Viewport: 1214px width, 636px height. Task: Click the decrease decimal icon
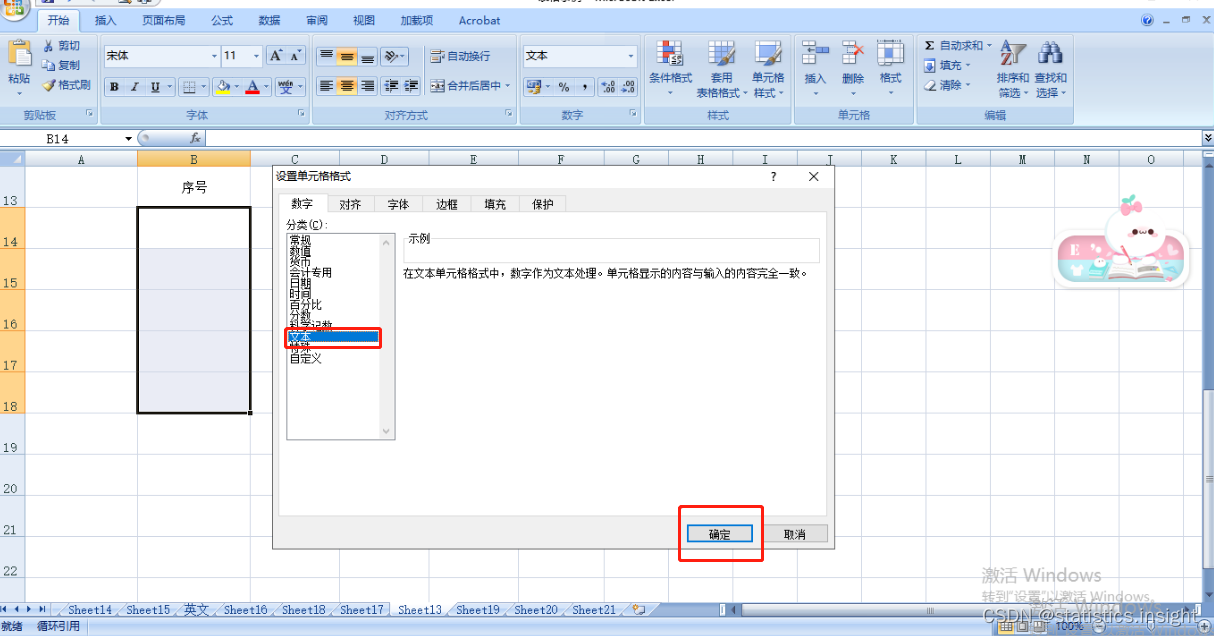[x=629, y=87]
